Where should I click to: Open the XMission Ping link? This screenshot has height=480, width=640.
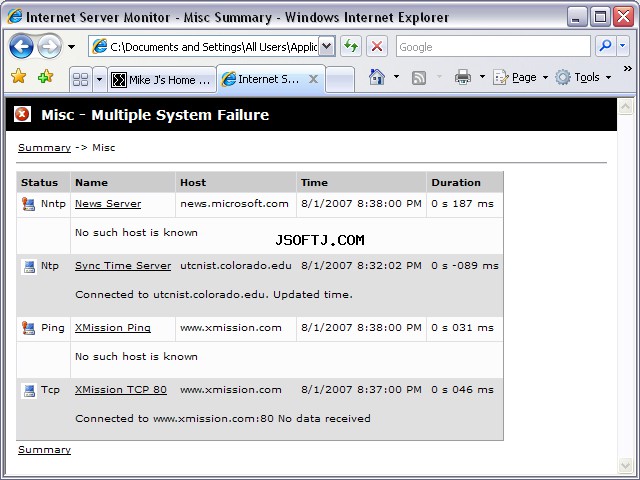point(113,328)
